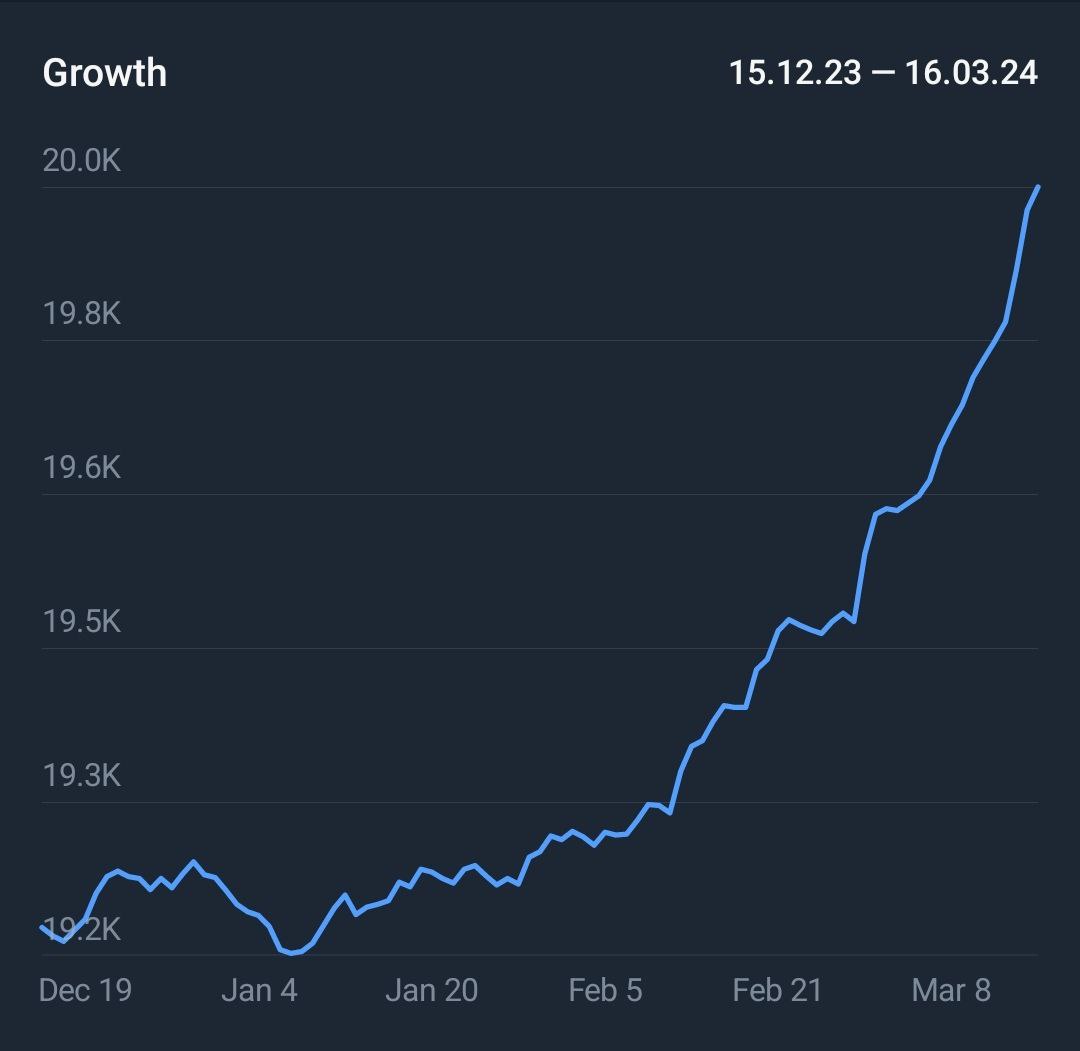Click the 19.6K y-axis label
1080x1051 pixels.
[x=81, y=467]
